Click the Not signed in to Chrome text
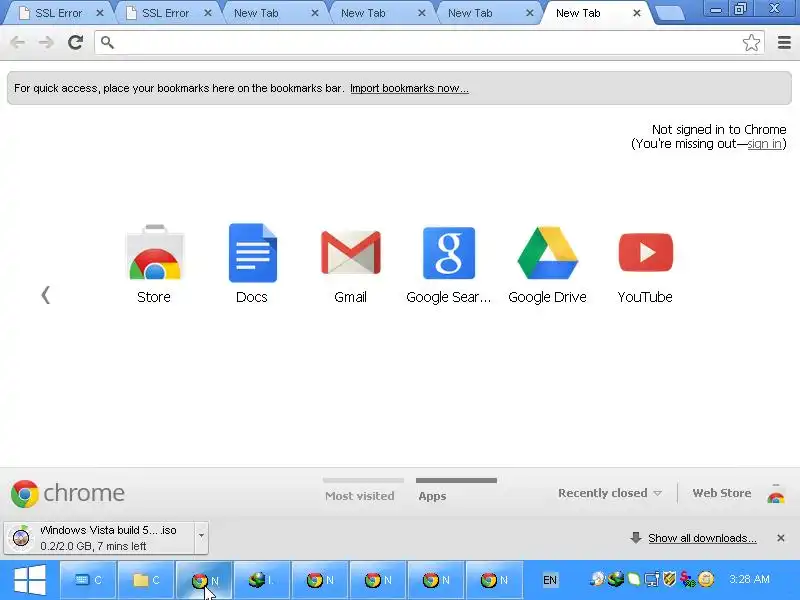 (719, 130)
